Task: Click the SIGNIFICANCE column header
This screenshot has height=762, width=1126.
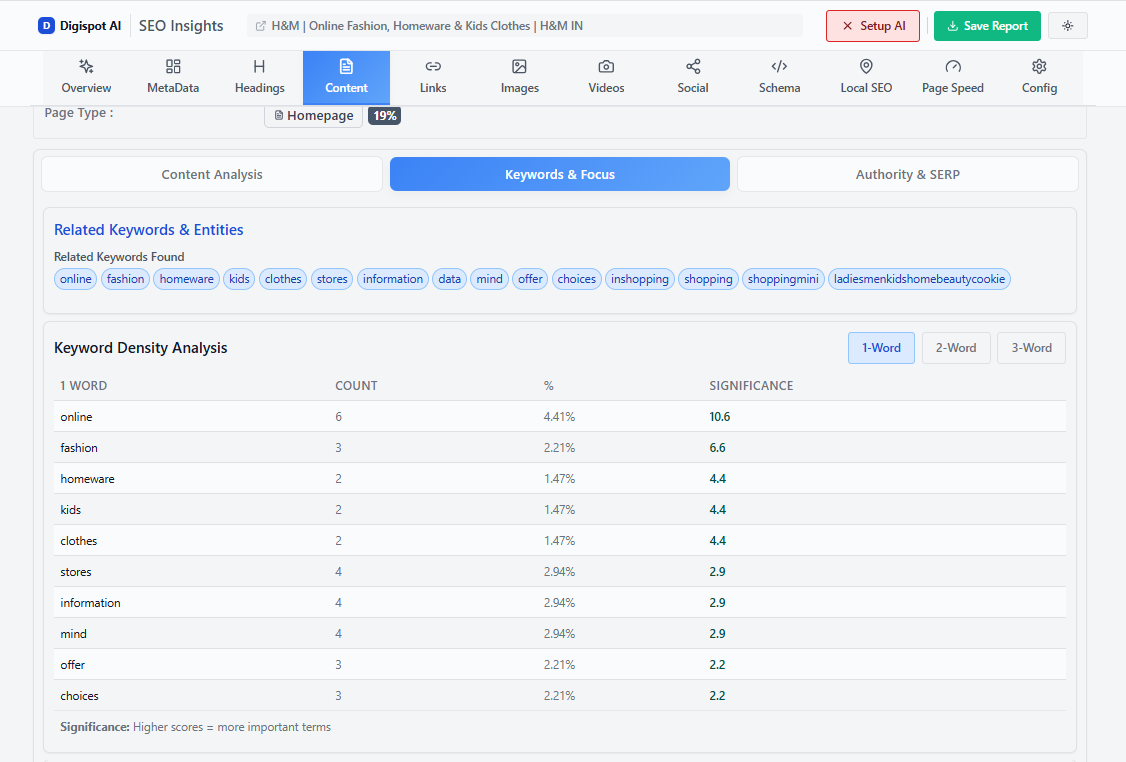Action: [x=751, y=386]
